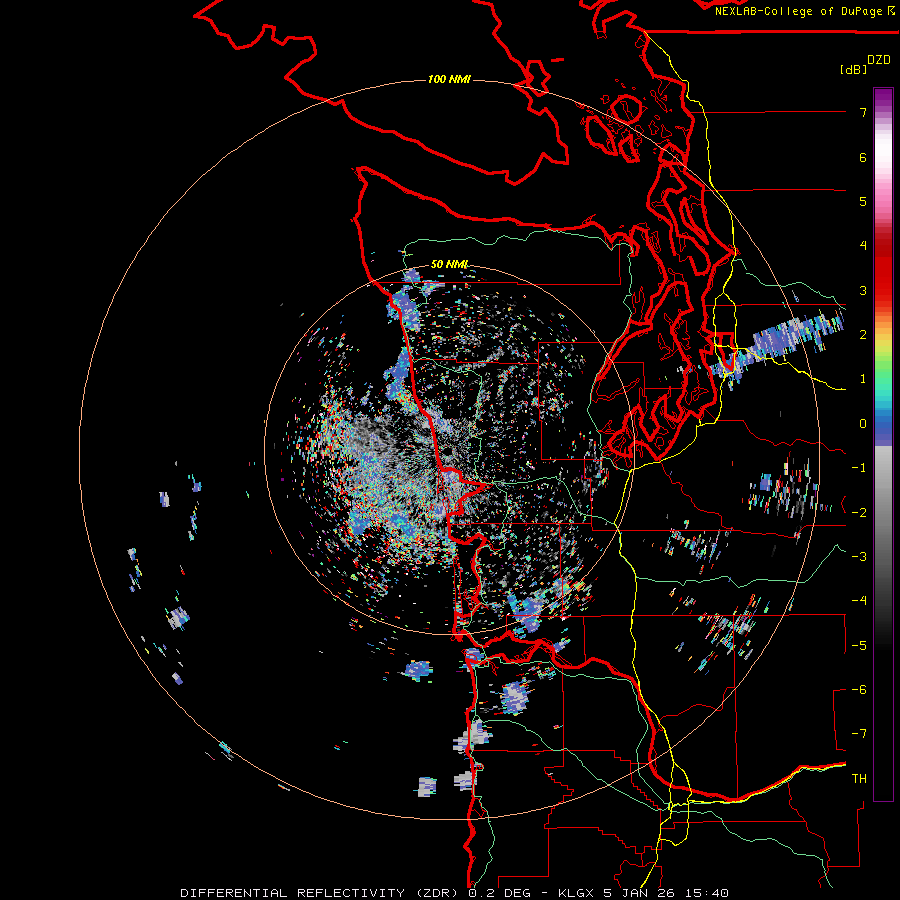Click the 50 NMI range ring label
900x900 pixels.
449,264
